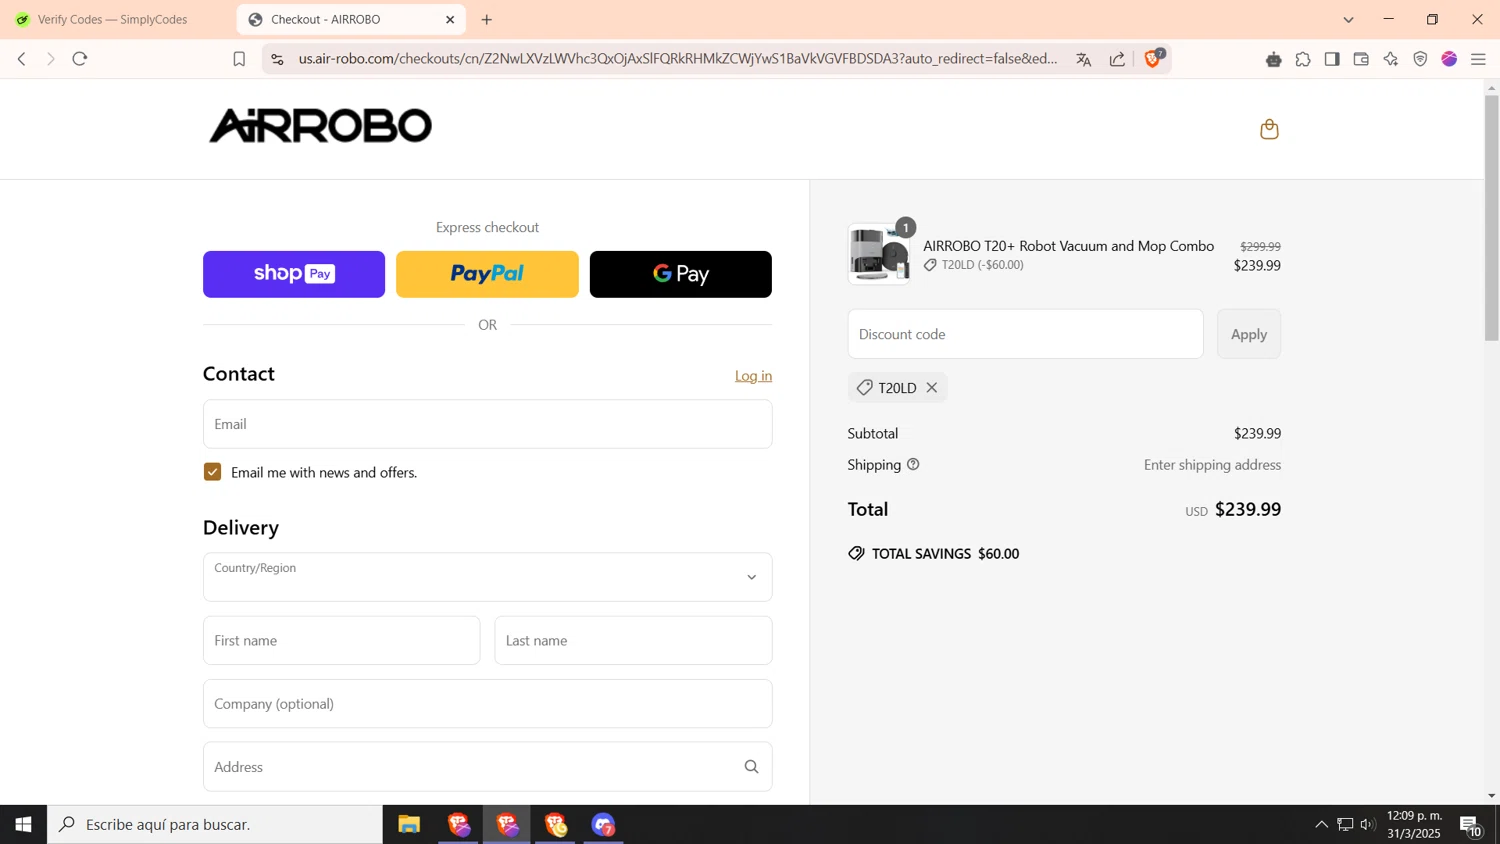Viewport: 1500px width, 844px height.
Task: Select the Checkout - AIRROBO tab
Action: point(351,19)
